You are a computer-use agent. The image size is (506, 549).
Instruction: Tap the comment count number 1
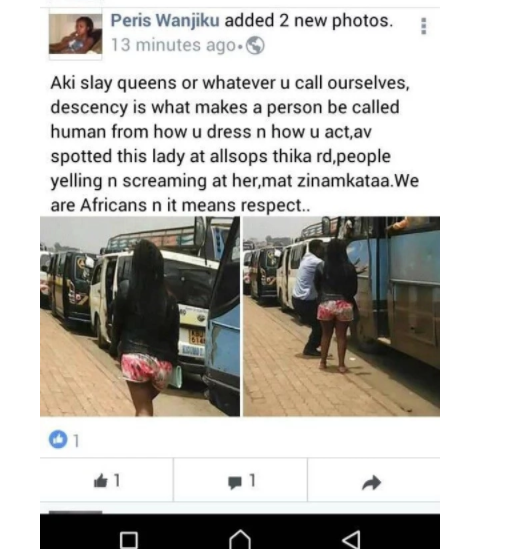click(x=252, y=480)
